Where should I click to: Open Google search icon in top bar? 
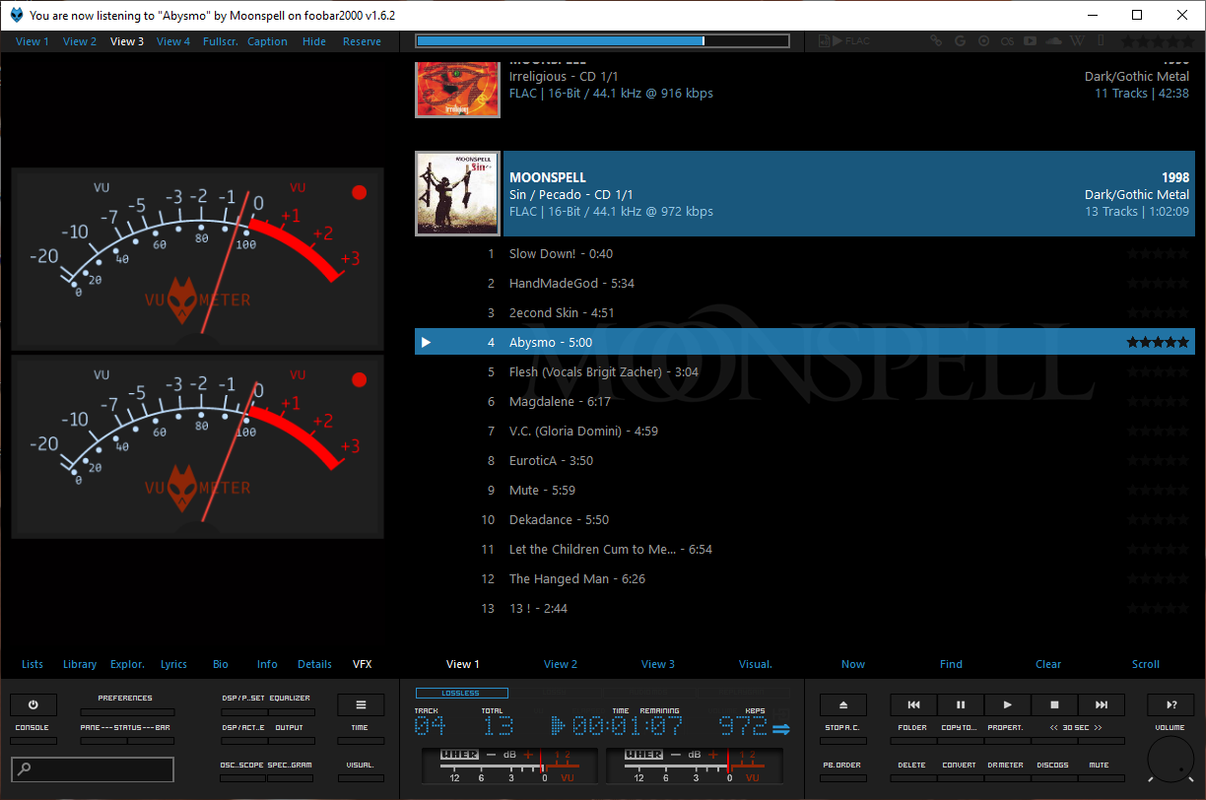coord(960,41)
